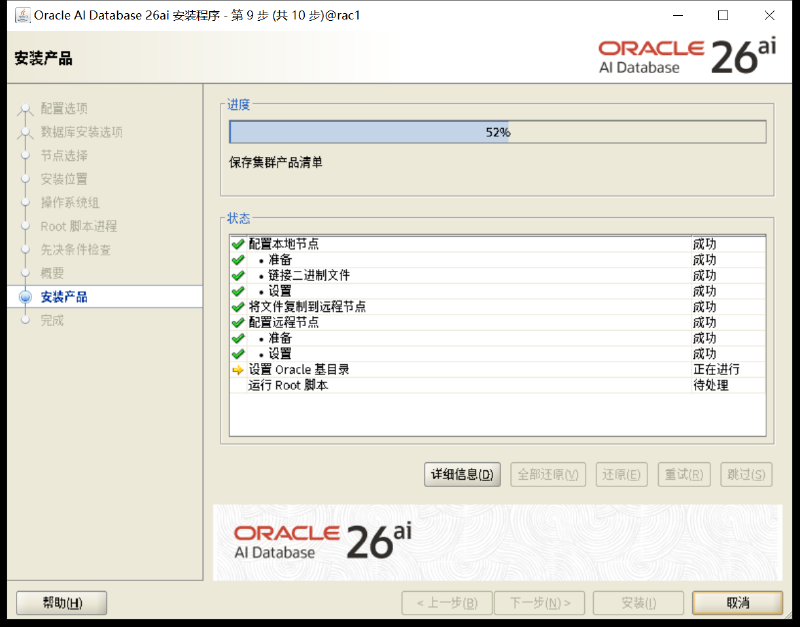
Task: Click the 链接二进制文件 status row
Action: 497,275
